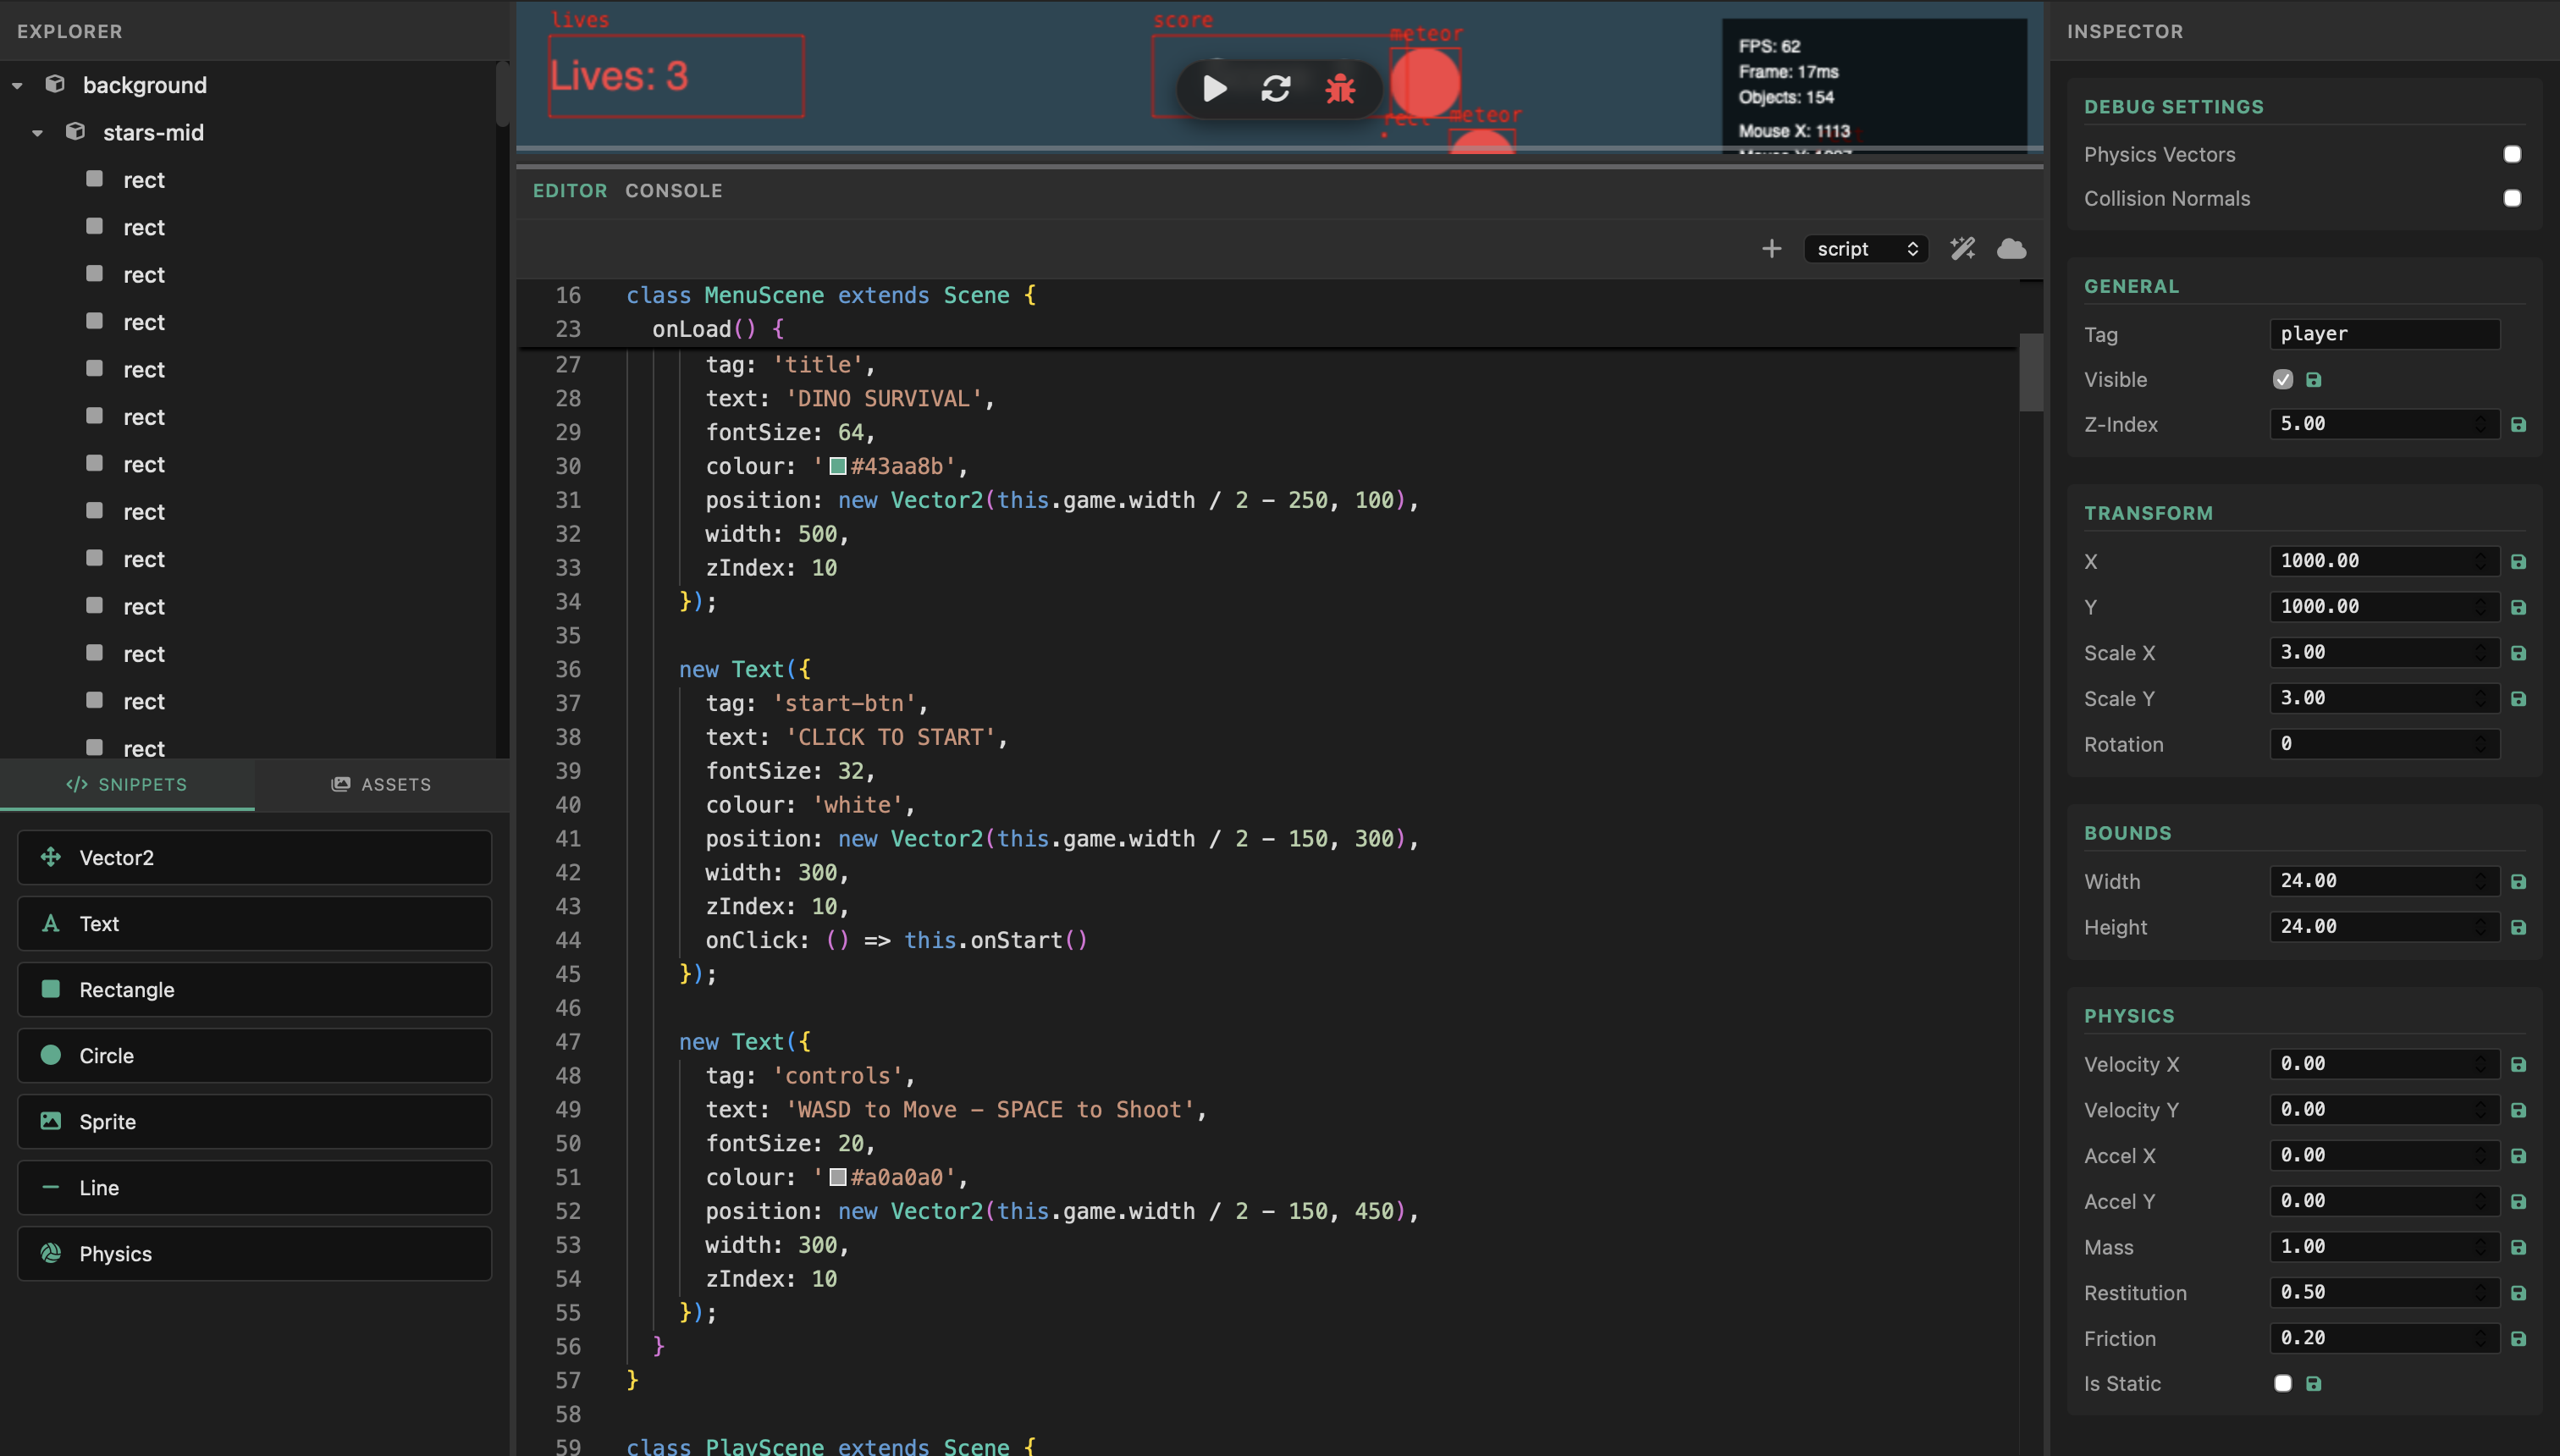Screen dimensions: 2560x1456
Task: Click the Friction stepper arrows
Action: 2480,1338
